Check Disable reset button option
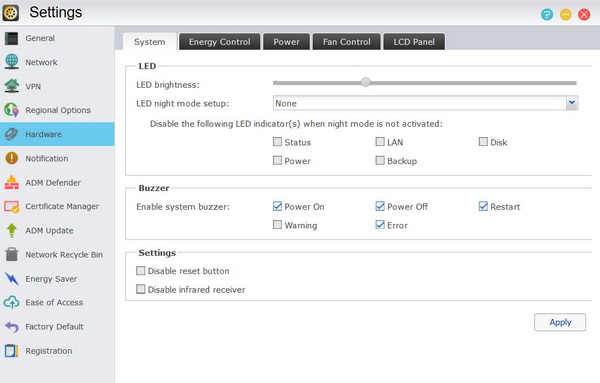Screen dimensions: 600x383 click(x=141, y=271)
